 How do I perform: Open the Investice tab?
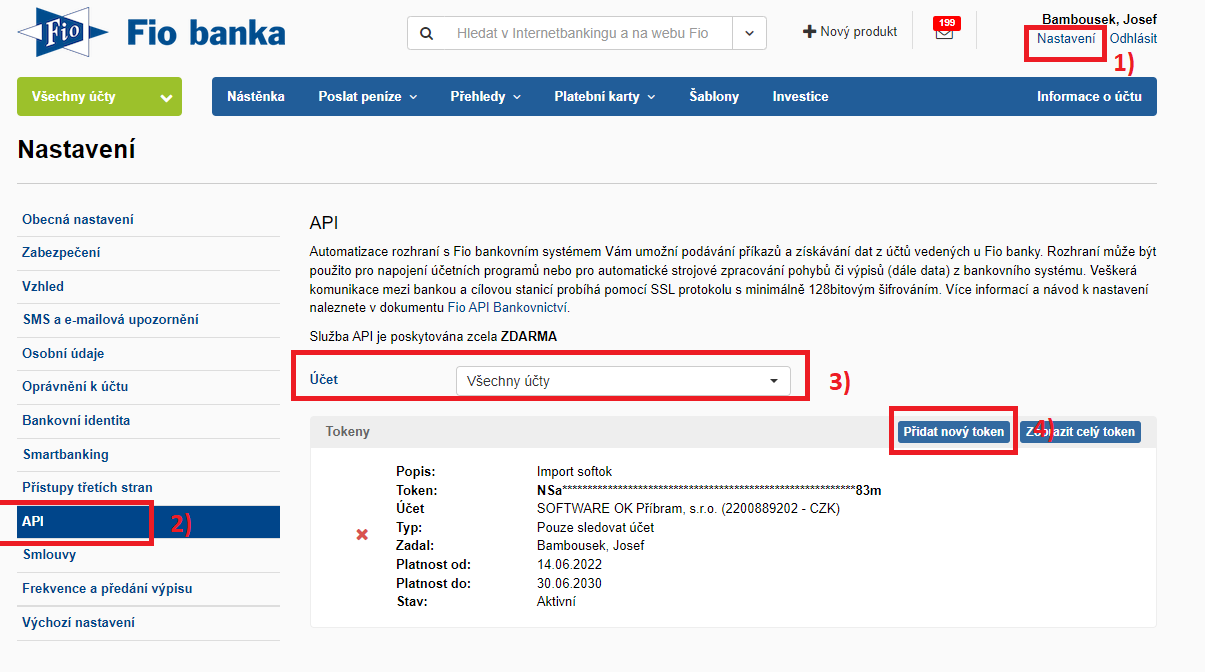tap(800, 97)
